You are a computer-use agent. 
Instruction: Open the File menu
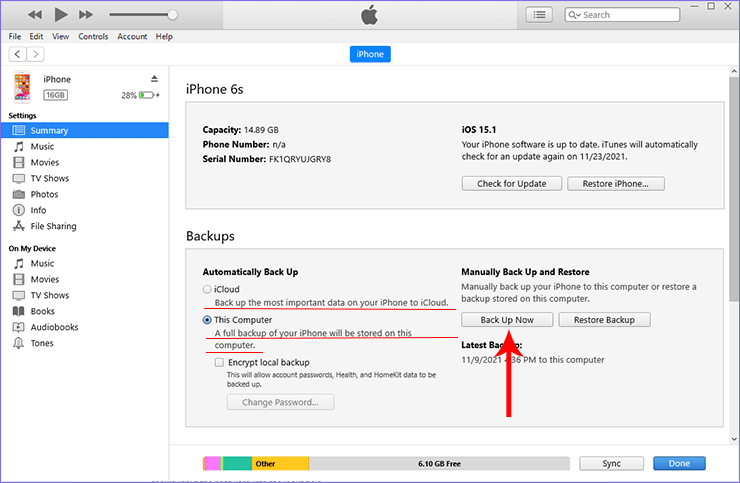click(x=15, y=36)
